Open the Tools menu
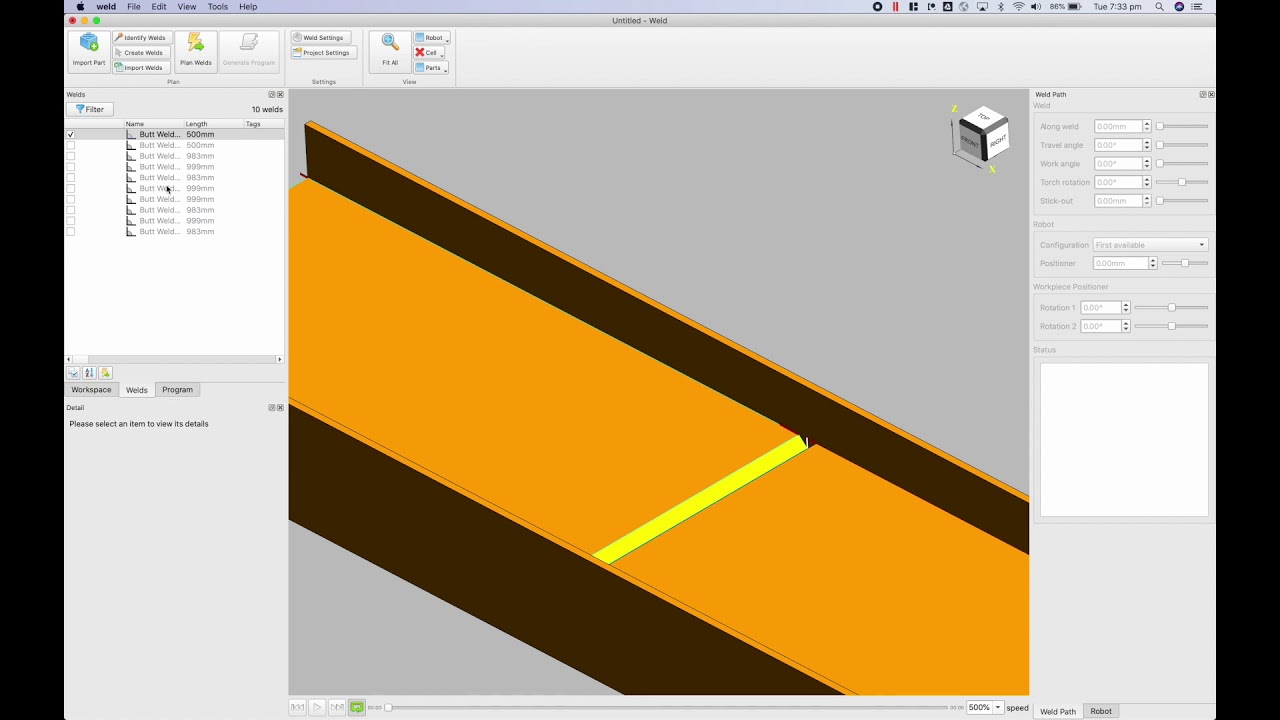Image resolution: width=1280 pixels, height=720 pixels. tap(218, 7)
